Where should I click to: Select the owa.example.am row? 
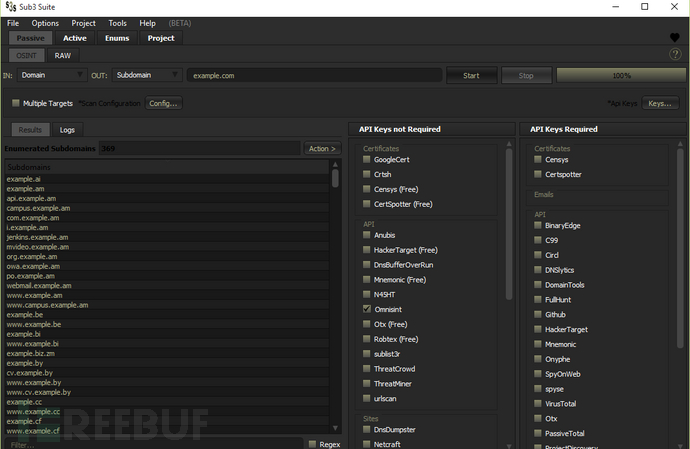pyautogui.click(x=167, y=266)
